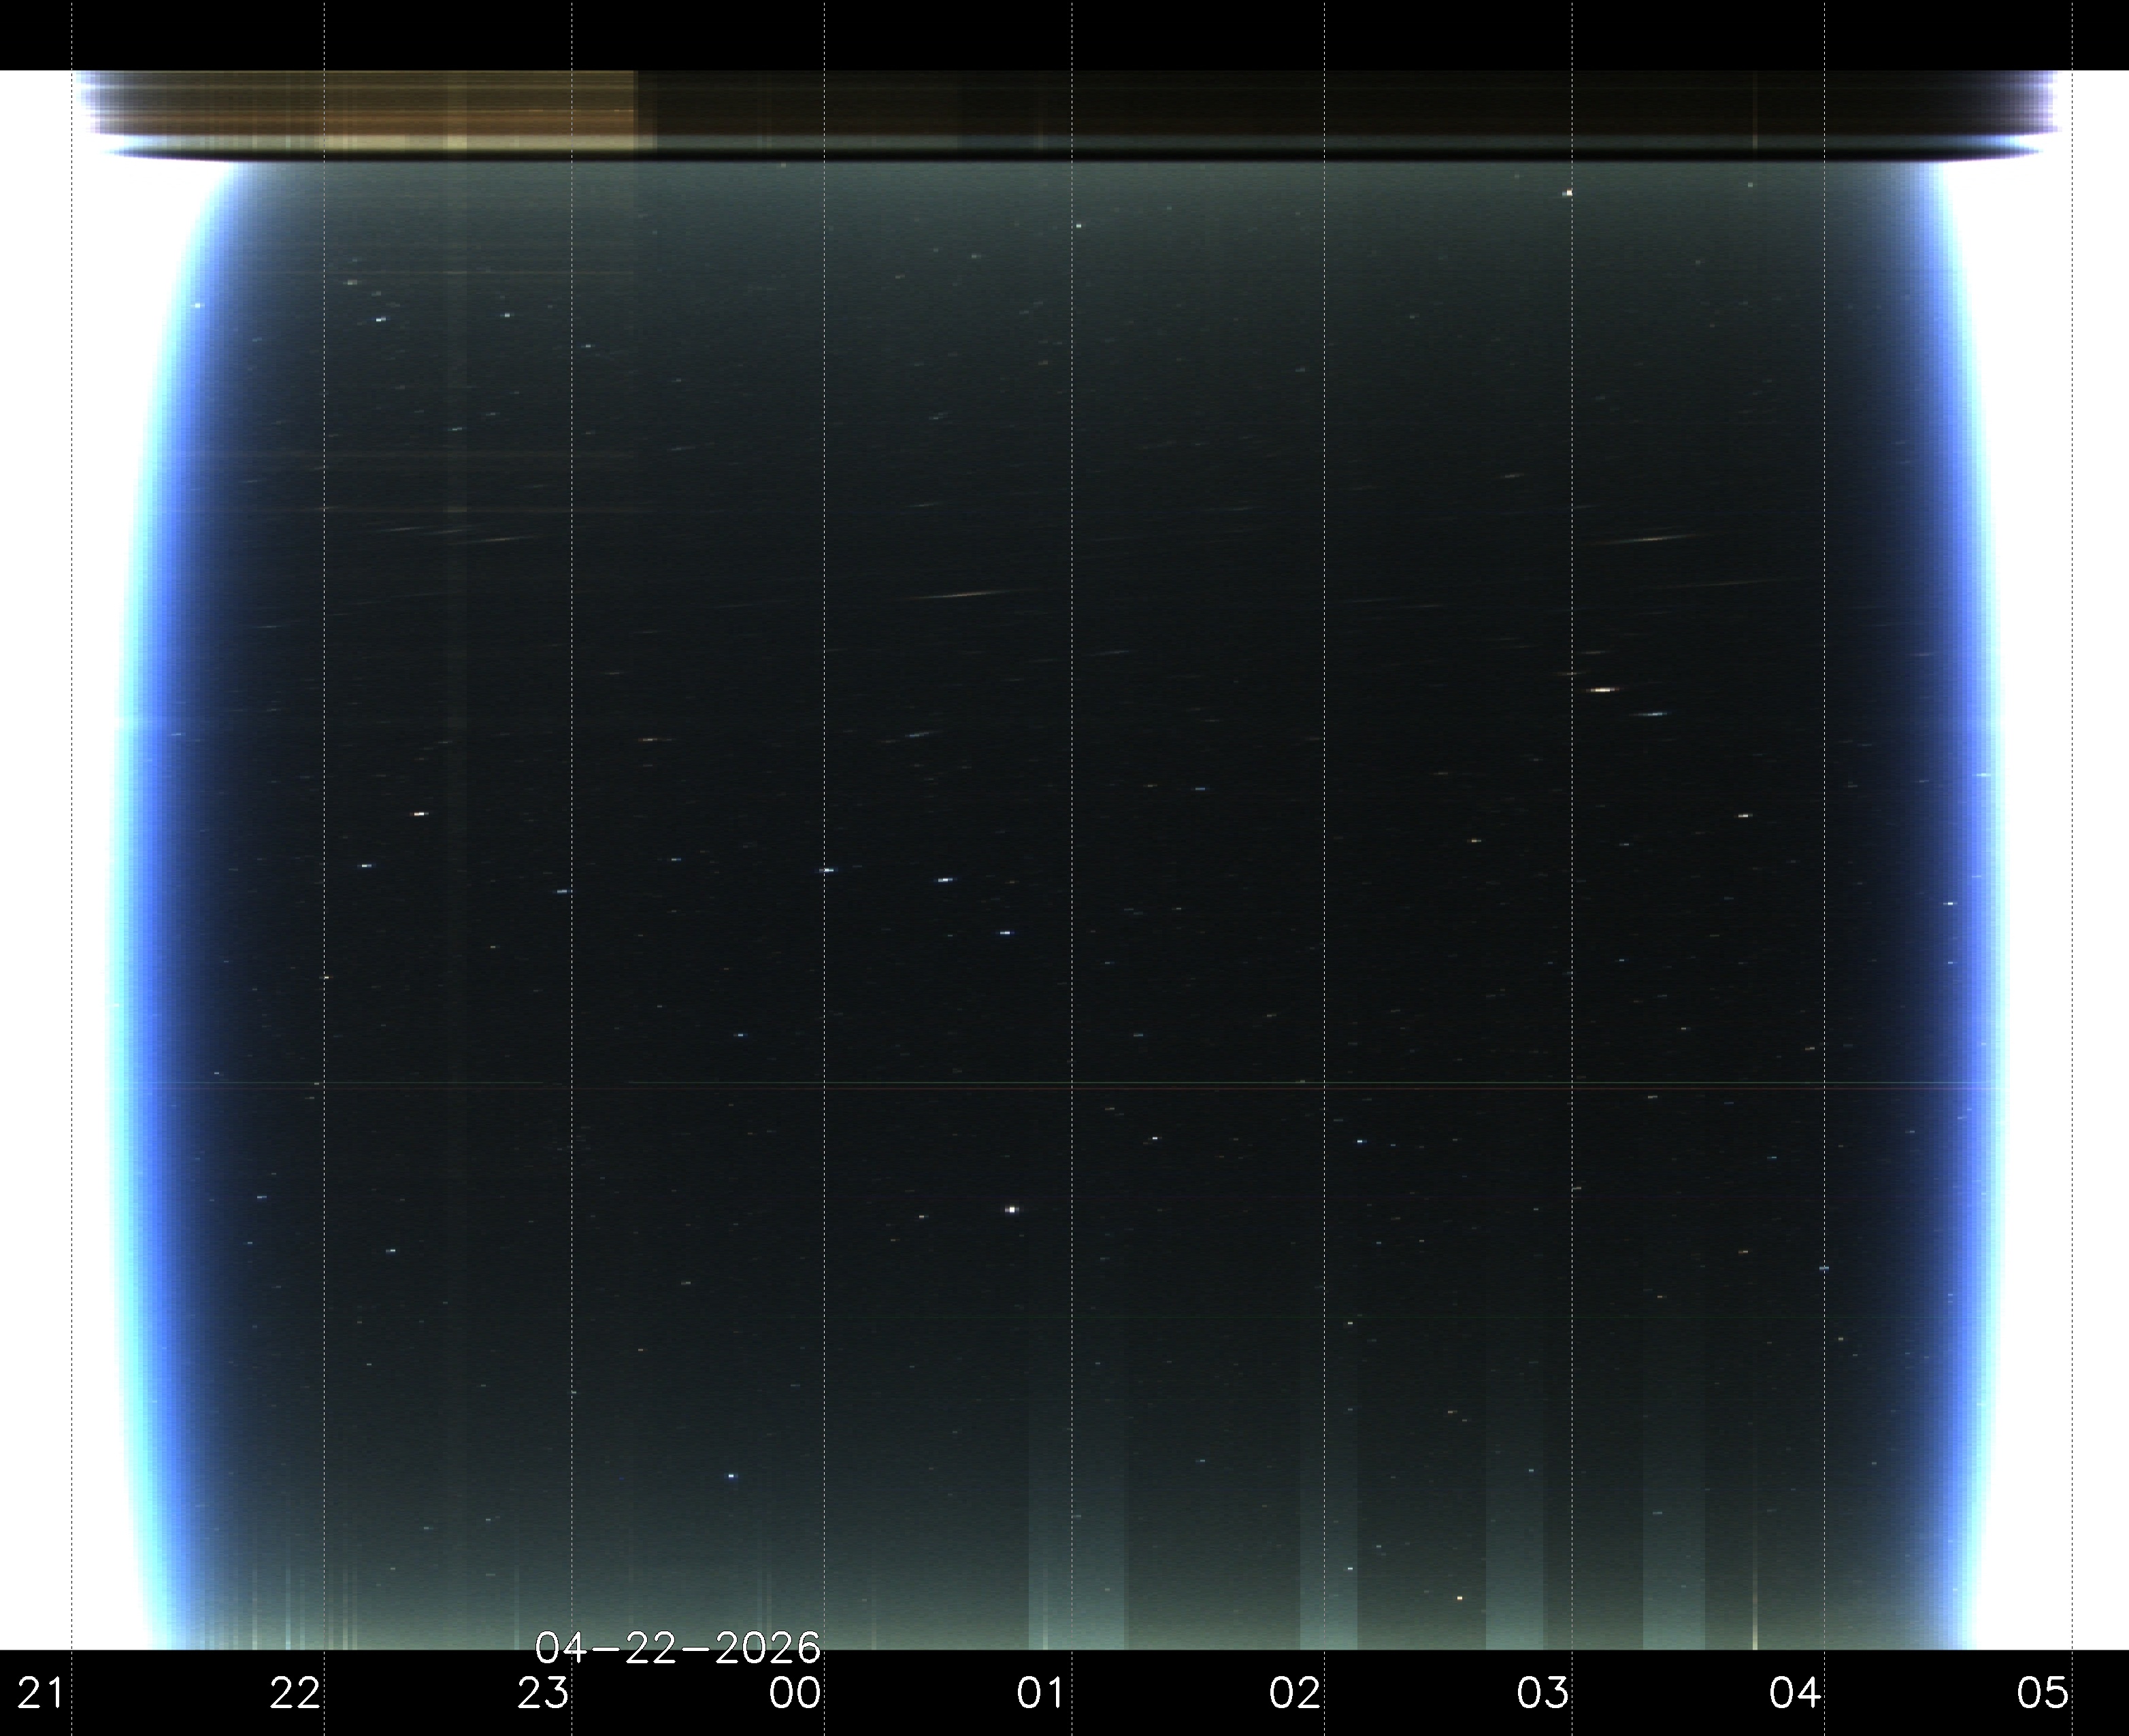Click the brightest white star before 01 gridline
The height and width of the screenshot is (1736, 2129).
[1011, 1209]
